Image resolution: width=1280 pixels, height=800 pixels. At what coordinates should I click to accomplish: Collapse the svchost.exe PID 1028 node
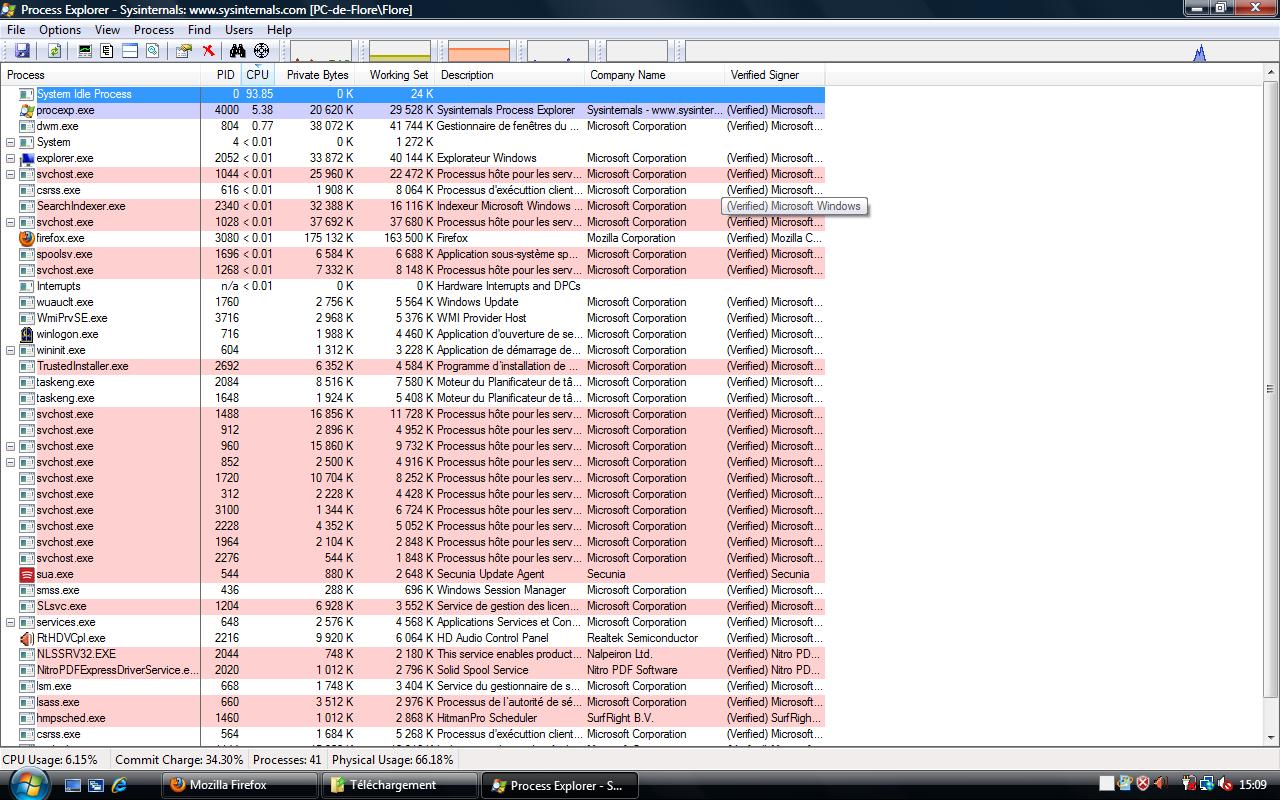click(11, 222)
